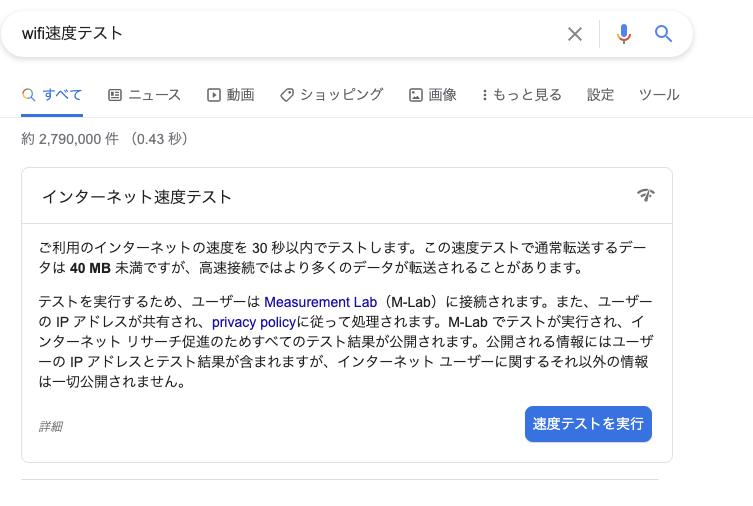This screenshot has height=506, width=753.
Task: Click the Wi-Fi speed icon in card header
Action: tap(646, 195)
